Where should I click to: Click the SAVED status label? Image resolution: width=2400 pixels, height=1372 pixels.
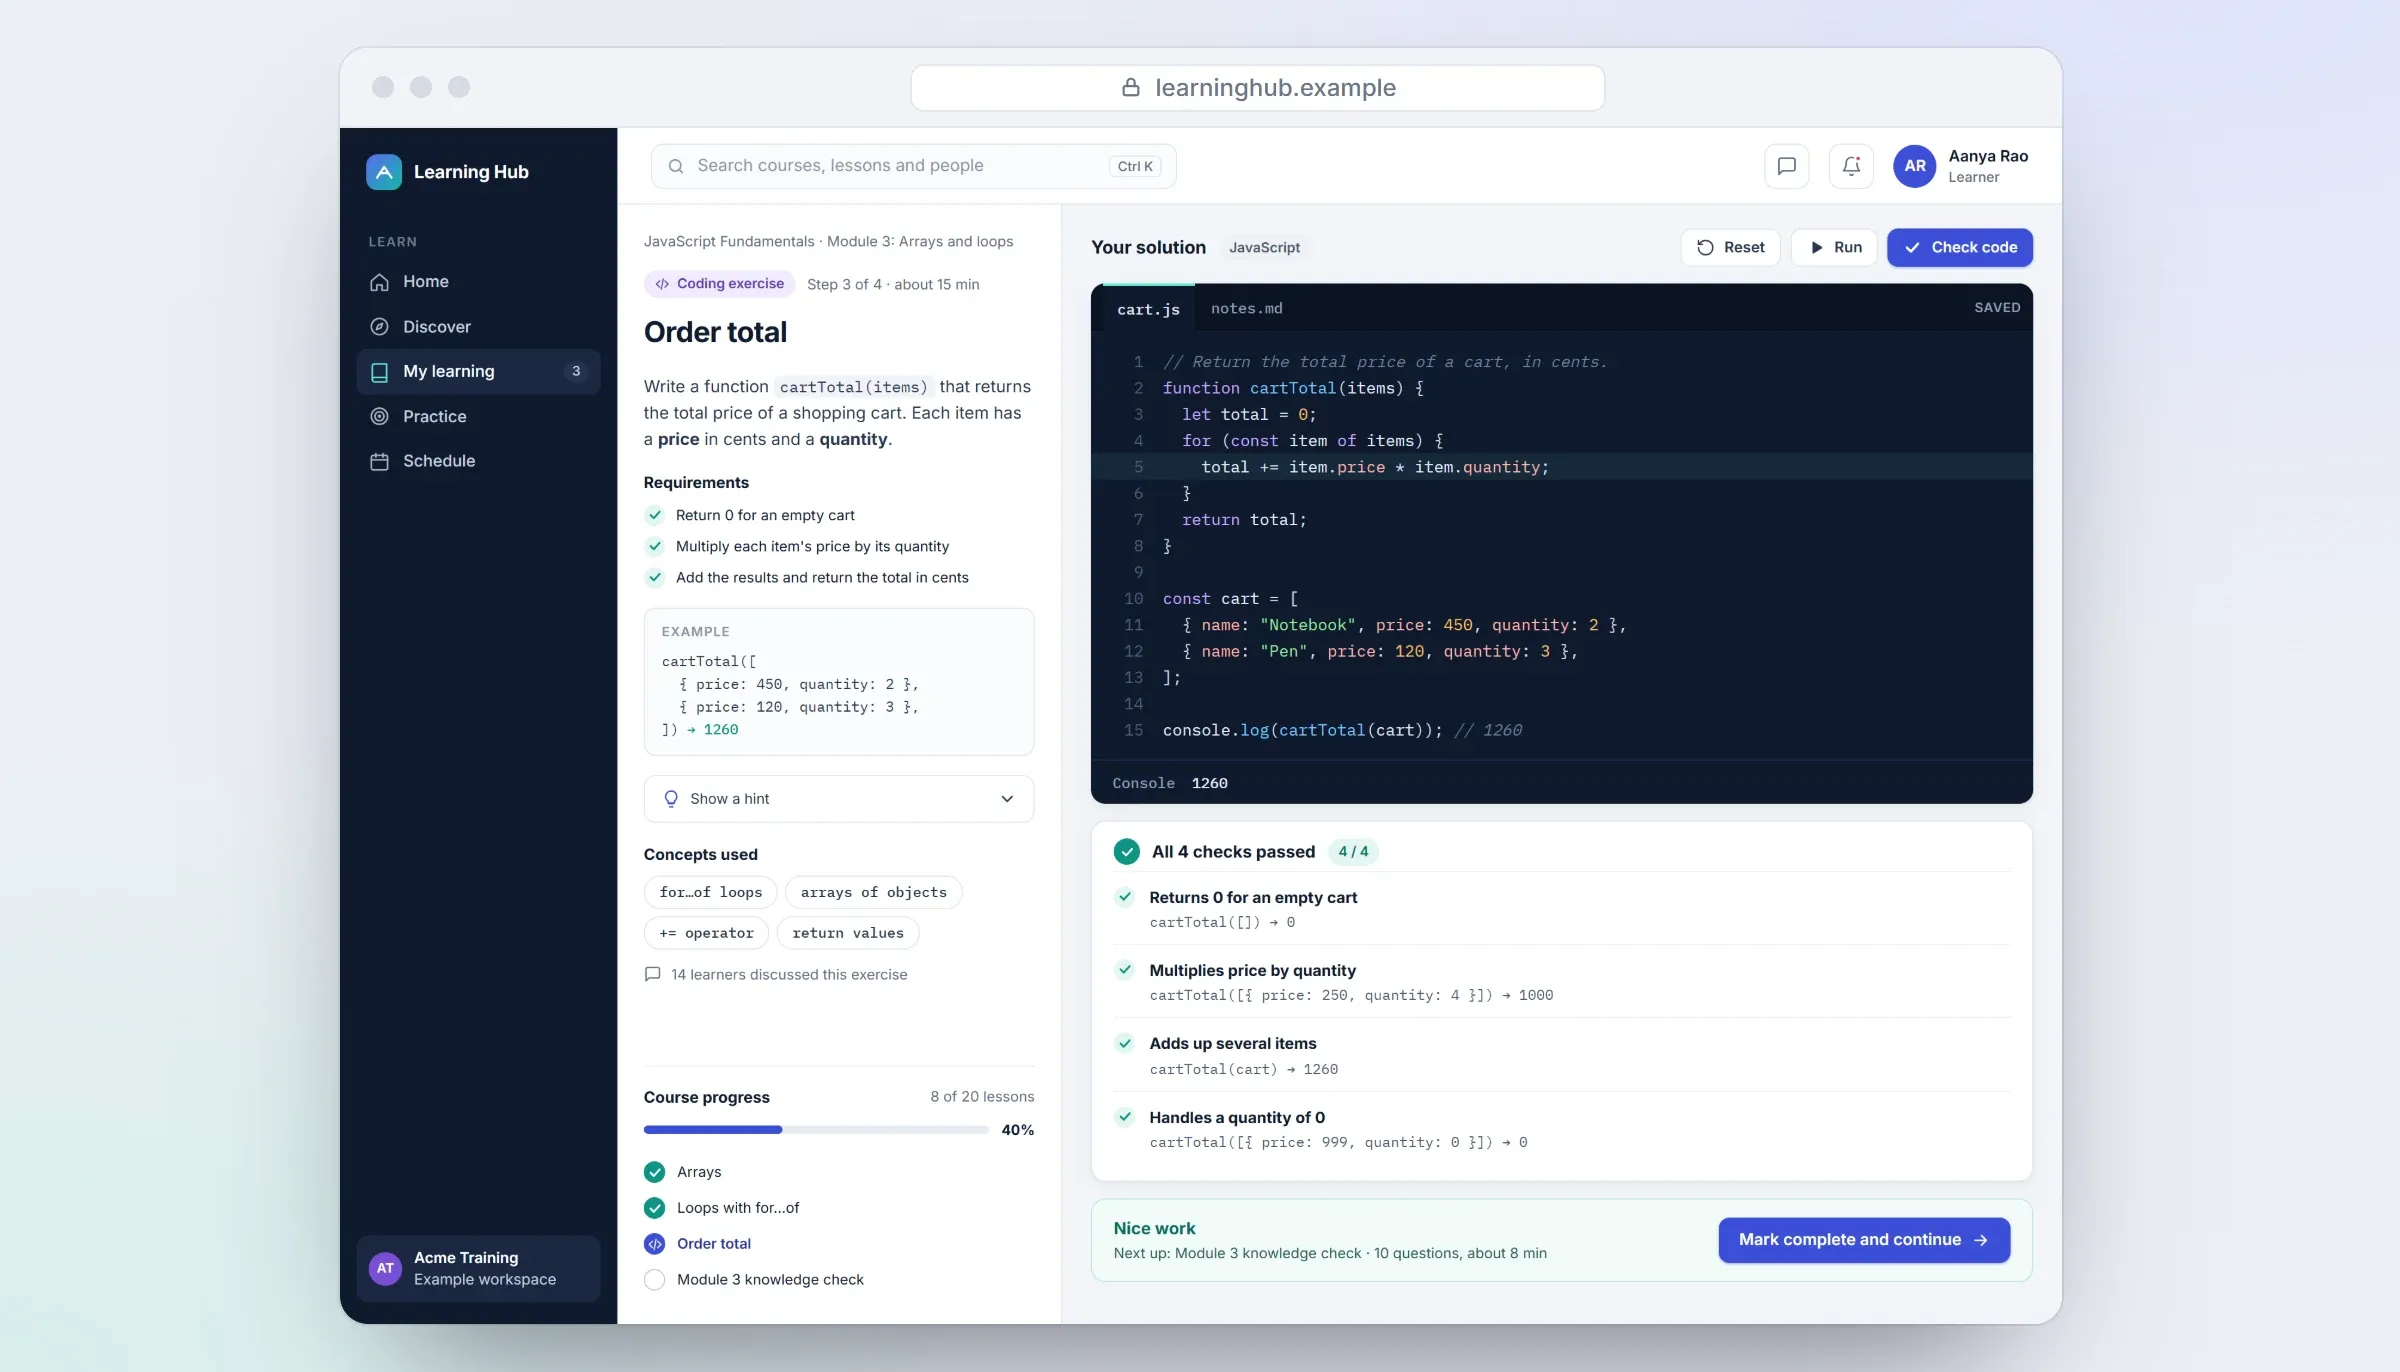point(1997,308)
